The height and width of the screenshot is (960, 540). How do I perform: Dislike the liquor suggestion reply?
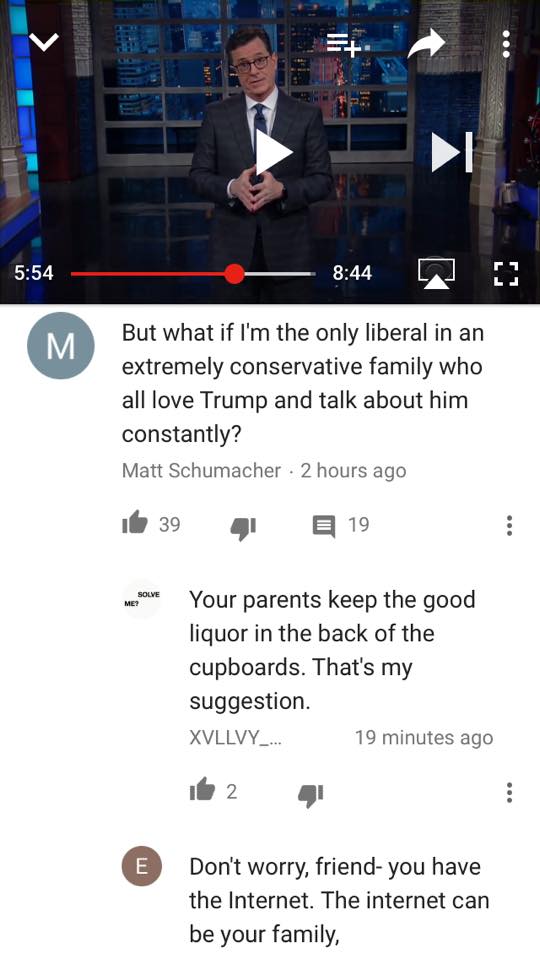pyautogui.click(x=310, y=795)
